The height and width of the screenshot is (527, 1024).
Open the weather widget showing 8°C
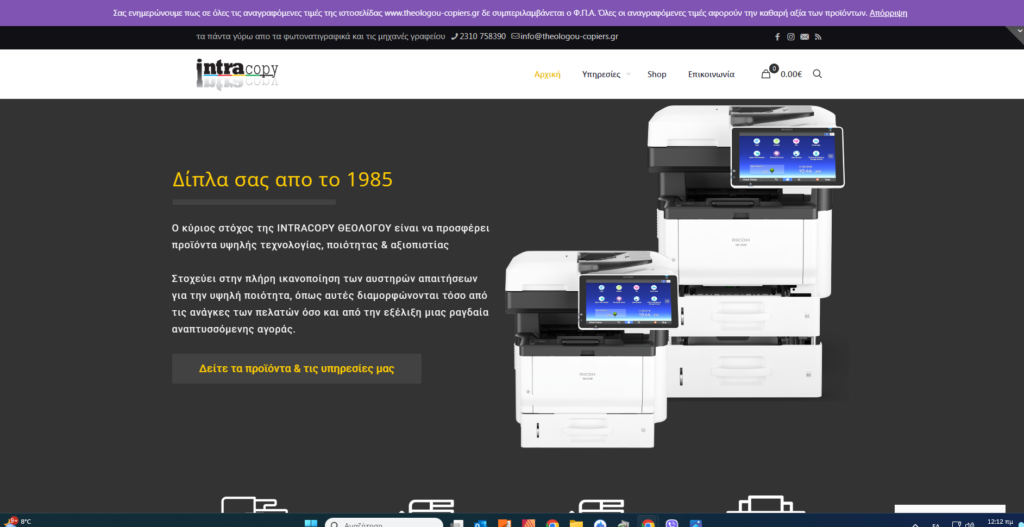click(18, 522)
